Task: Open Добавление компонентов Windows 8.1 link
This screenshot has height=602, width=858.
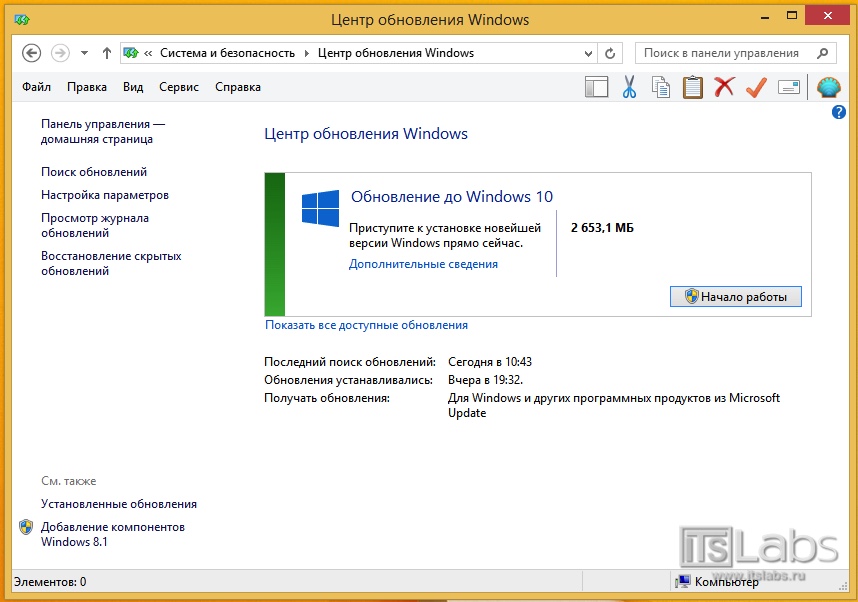Action: [x=113, y=534]
